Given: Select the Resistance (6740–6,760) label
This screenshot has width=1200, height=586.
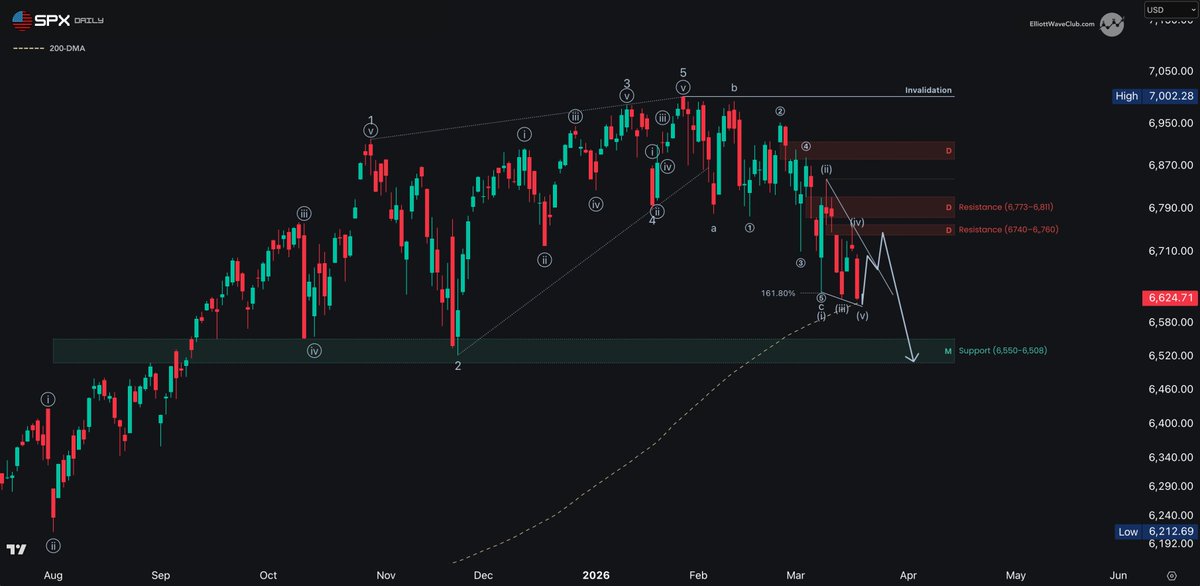Looking at the screenshot, I should pyautogui.click(x=1008, y=230).
